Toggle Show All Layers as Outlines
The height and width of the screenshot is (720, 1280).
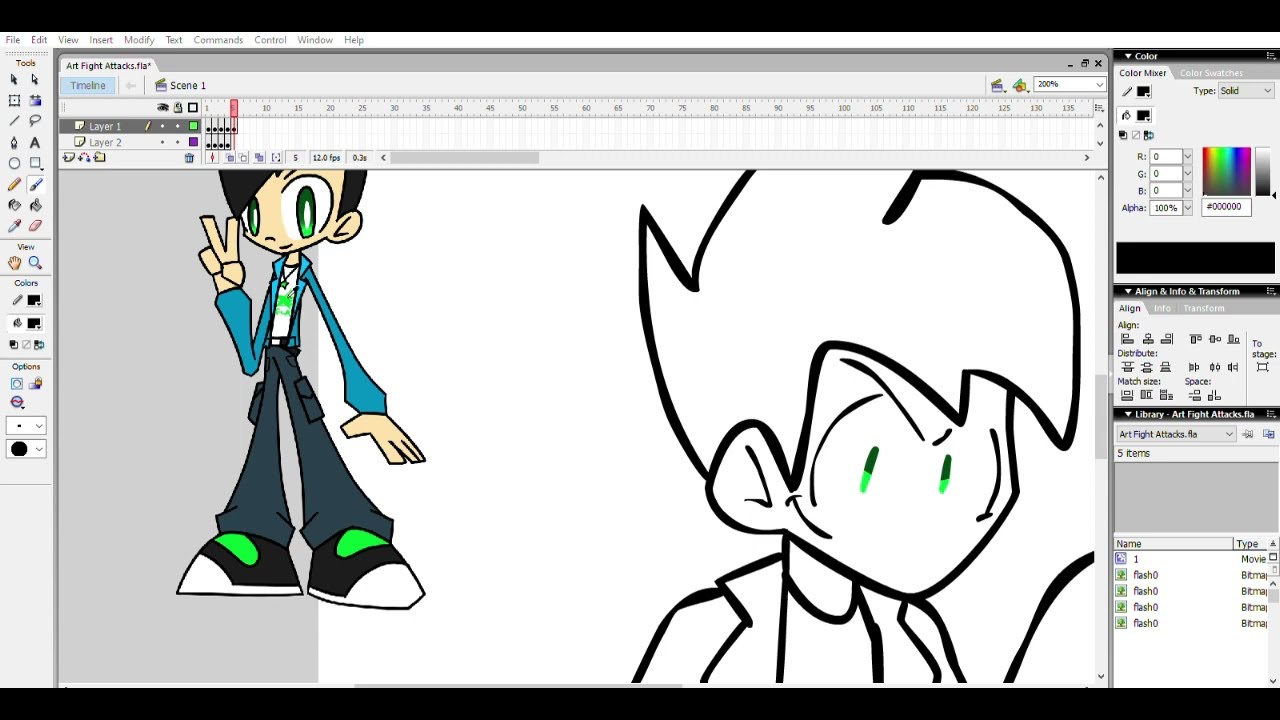(x=193, y=108)
